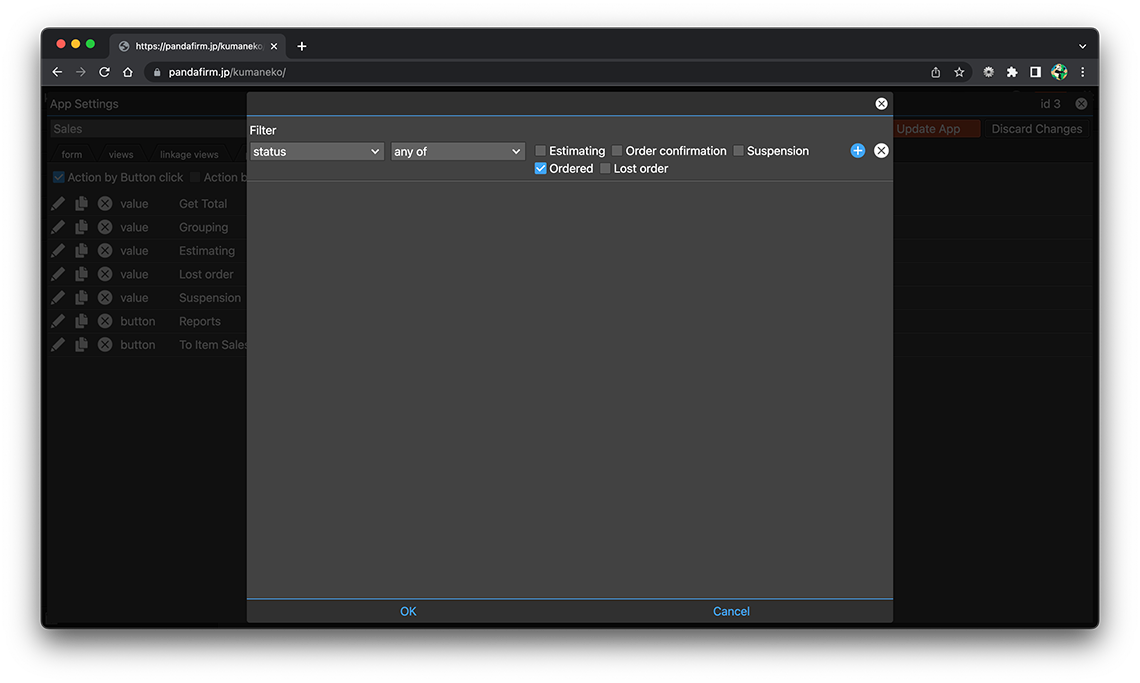The height and width of the screenshot is (683, 1140).
Task: Confirm the filter with OK
Action: point(408,611)
